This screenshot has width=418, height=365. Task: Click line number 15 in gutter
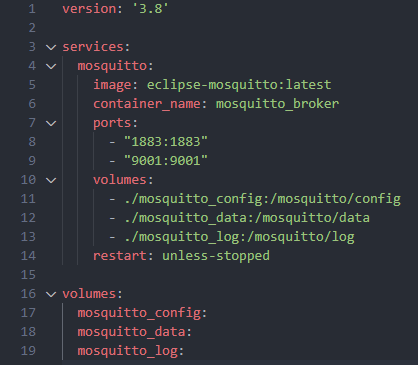28,275
